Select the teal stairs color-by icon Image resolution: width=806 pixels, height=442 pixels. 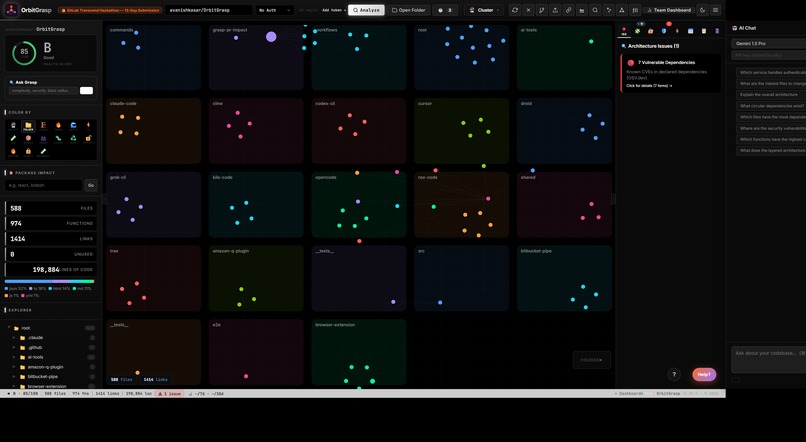pos(58,139)
